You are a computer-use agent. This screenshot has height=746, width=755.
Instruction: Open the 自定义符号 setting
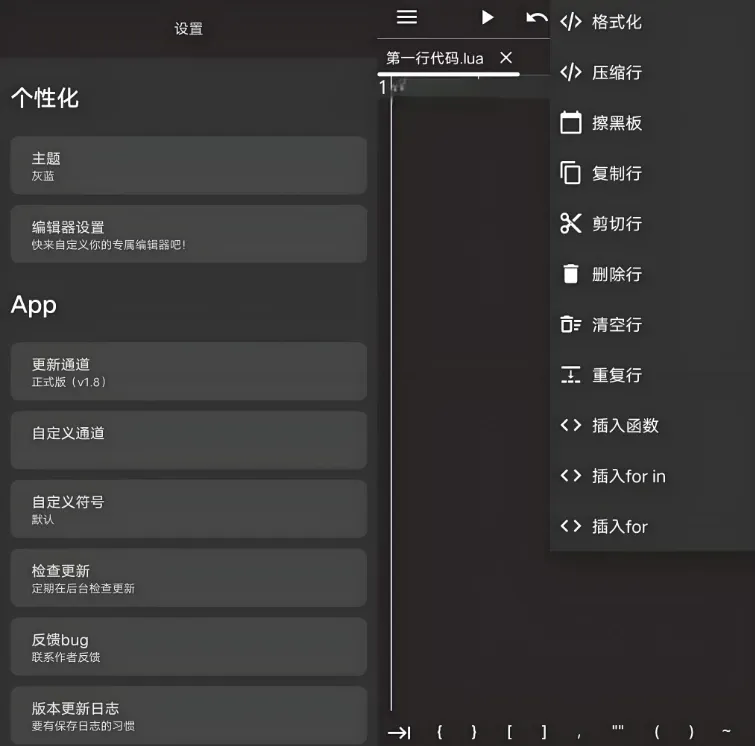189,509
